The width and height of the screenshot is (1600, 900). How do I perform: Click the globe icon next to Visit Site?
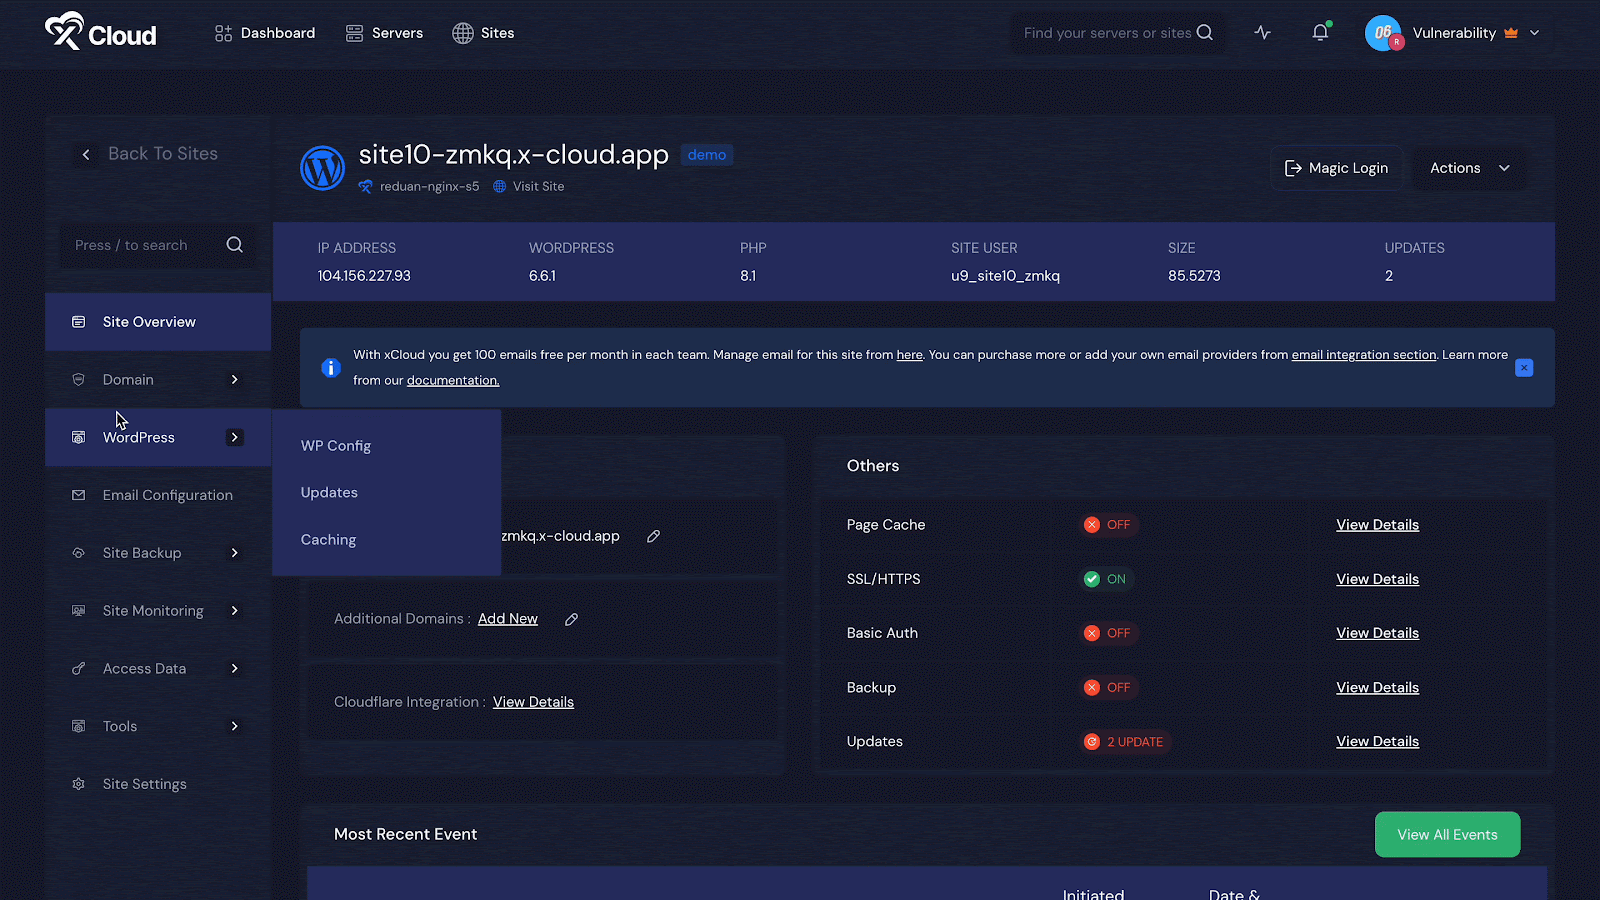(x=498, y=186)
